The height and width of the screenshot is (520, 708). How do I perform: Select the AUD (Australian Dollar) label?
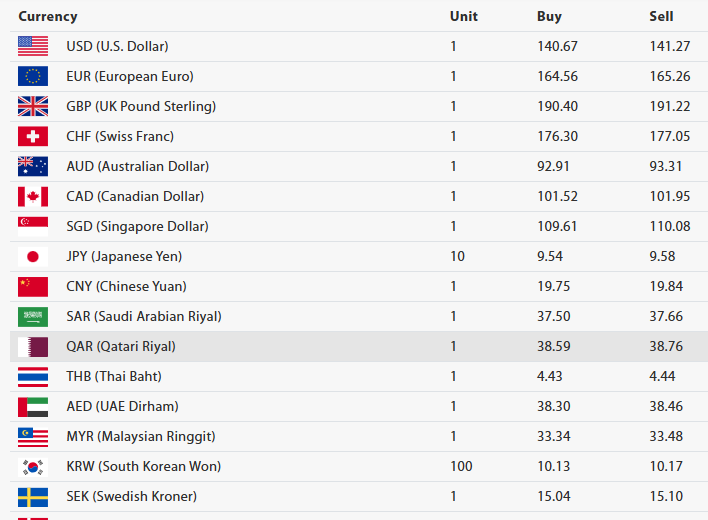(x=137, y=166)
